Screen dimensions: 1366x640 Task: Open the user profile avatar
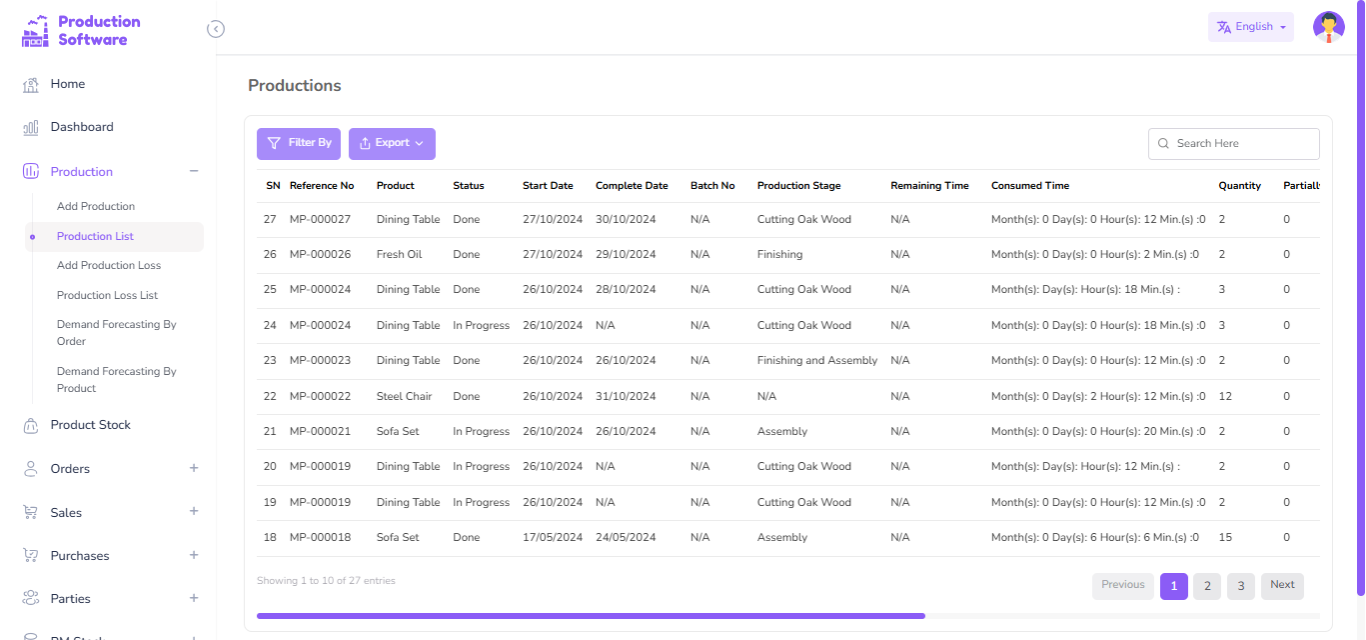coord(1328,27)
